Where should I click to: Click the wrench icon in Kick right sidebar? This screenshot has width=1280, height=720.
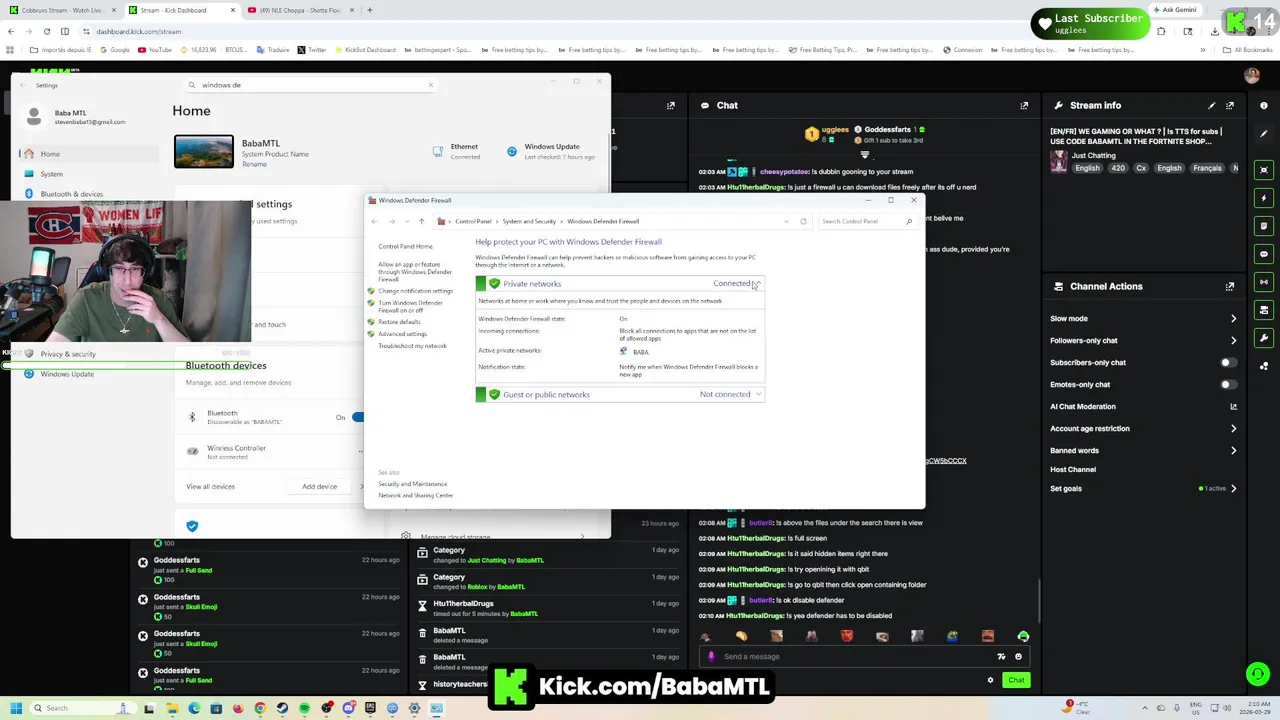coord(1264,338)
